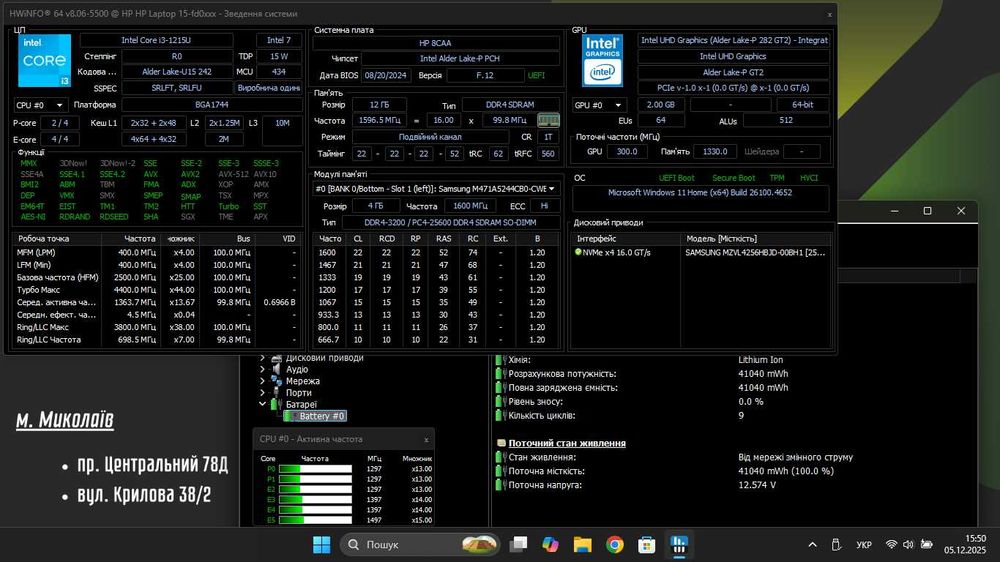This screenshot has height=562, width=1000.
Task: Click the battery icon on Кількість циклів row
Action: (501, 415)
